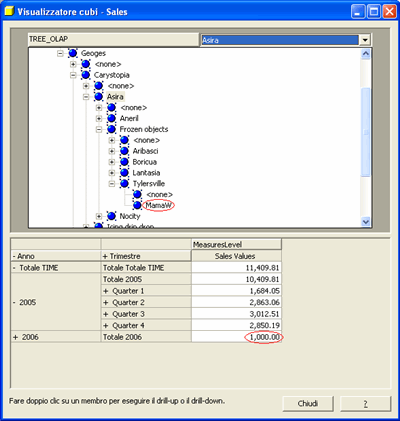
Task: Expand the Aribasci tree node
Action: 112,151
